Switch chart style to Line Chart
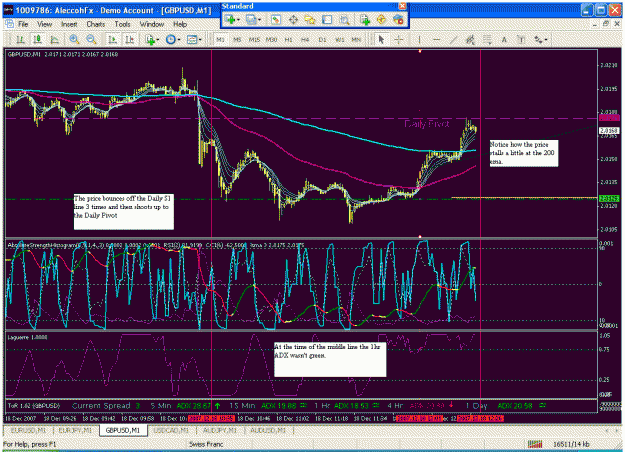 [55, 39]
